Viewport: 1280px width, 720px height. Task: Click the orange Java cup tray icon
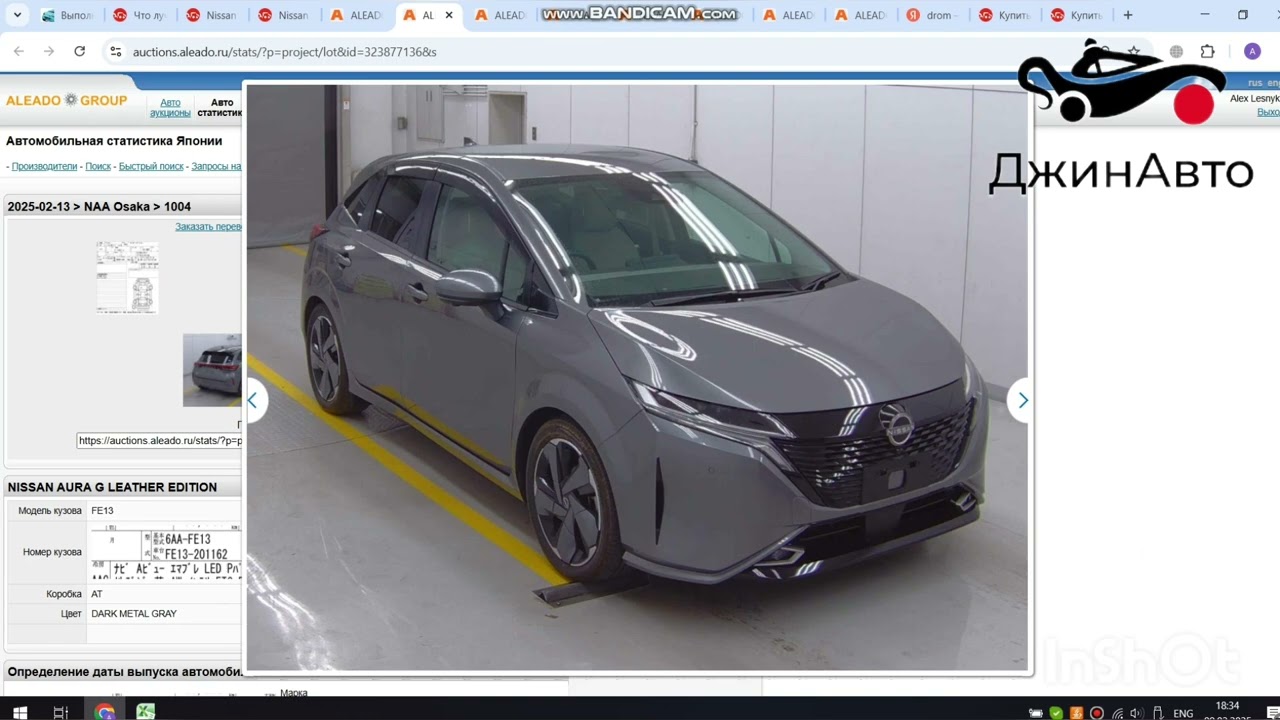click(x=1076, y=713)
